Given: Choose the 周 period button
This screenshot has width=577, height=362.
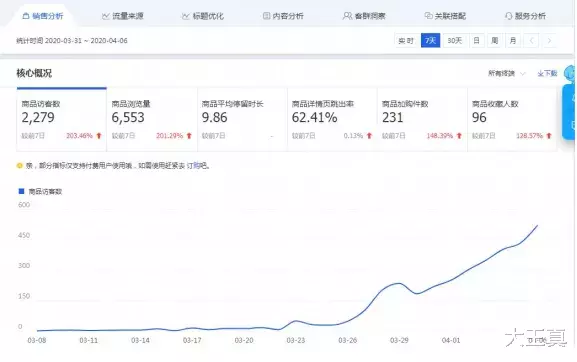Looking at the screenshot, I should (495, 40).
